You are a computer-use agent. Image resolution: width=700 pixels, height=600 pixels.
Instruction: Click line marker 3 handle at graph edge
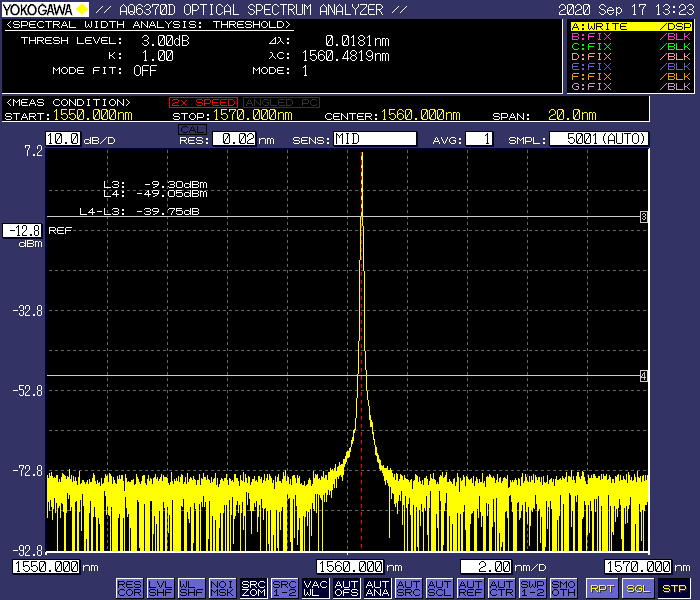(644, 217)
